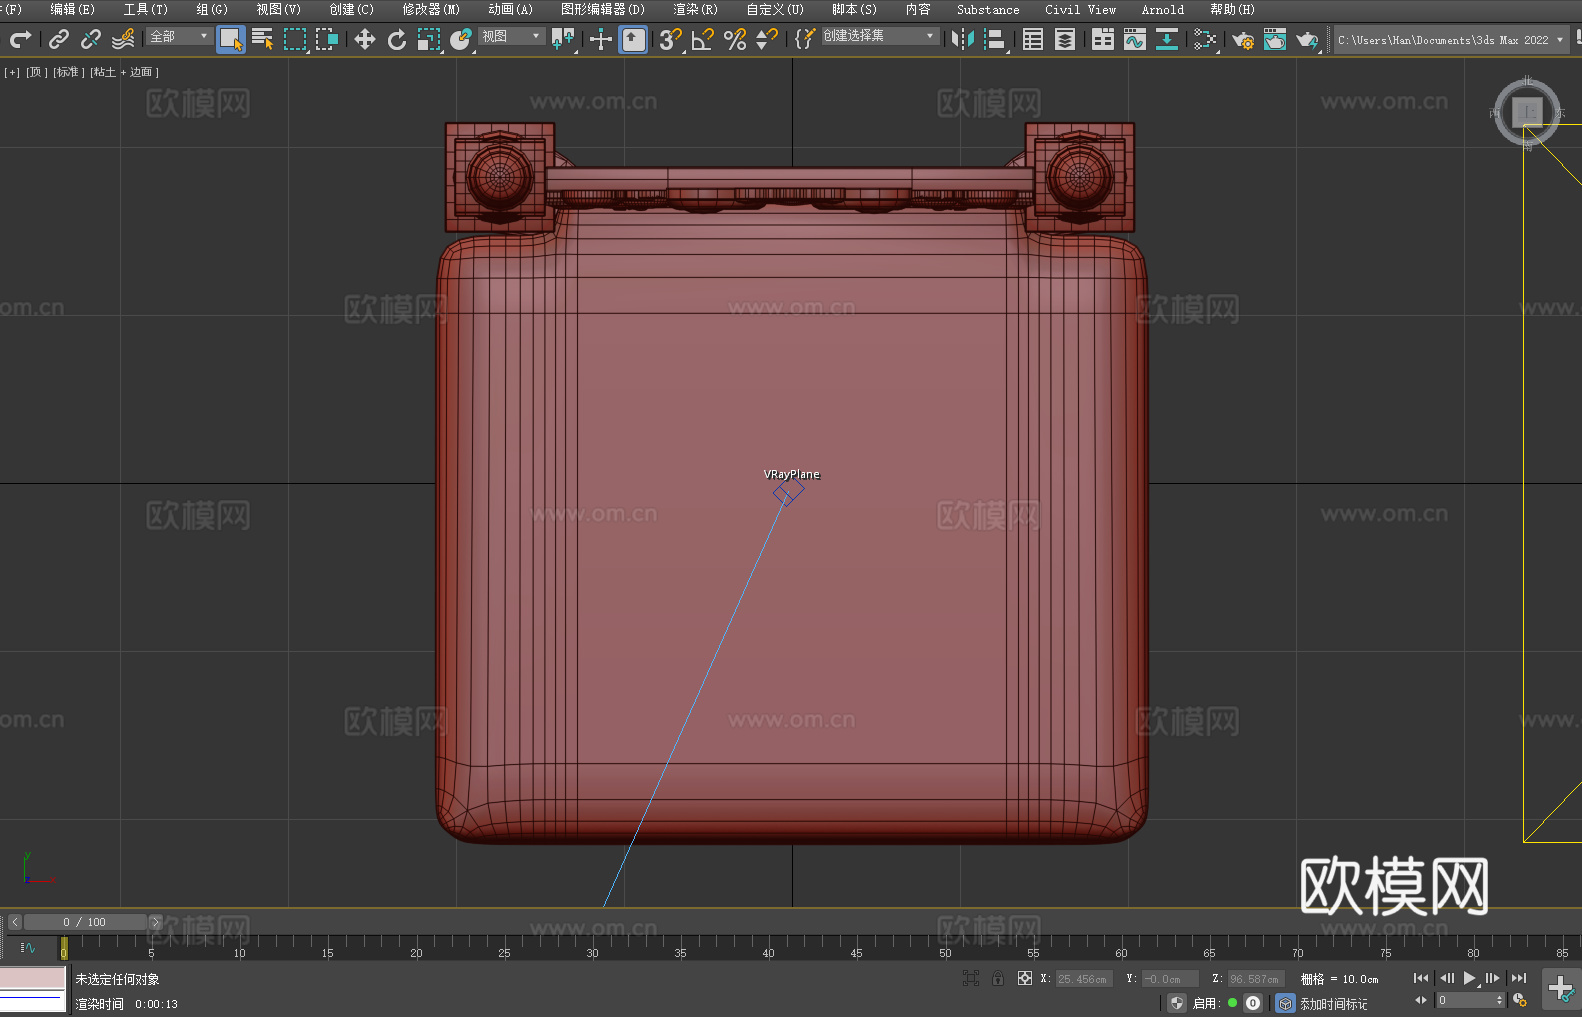Click Go to End playback button
Image resolution: width=1582 pixels, height=1017 pixels.
coord(1519,978)
